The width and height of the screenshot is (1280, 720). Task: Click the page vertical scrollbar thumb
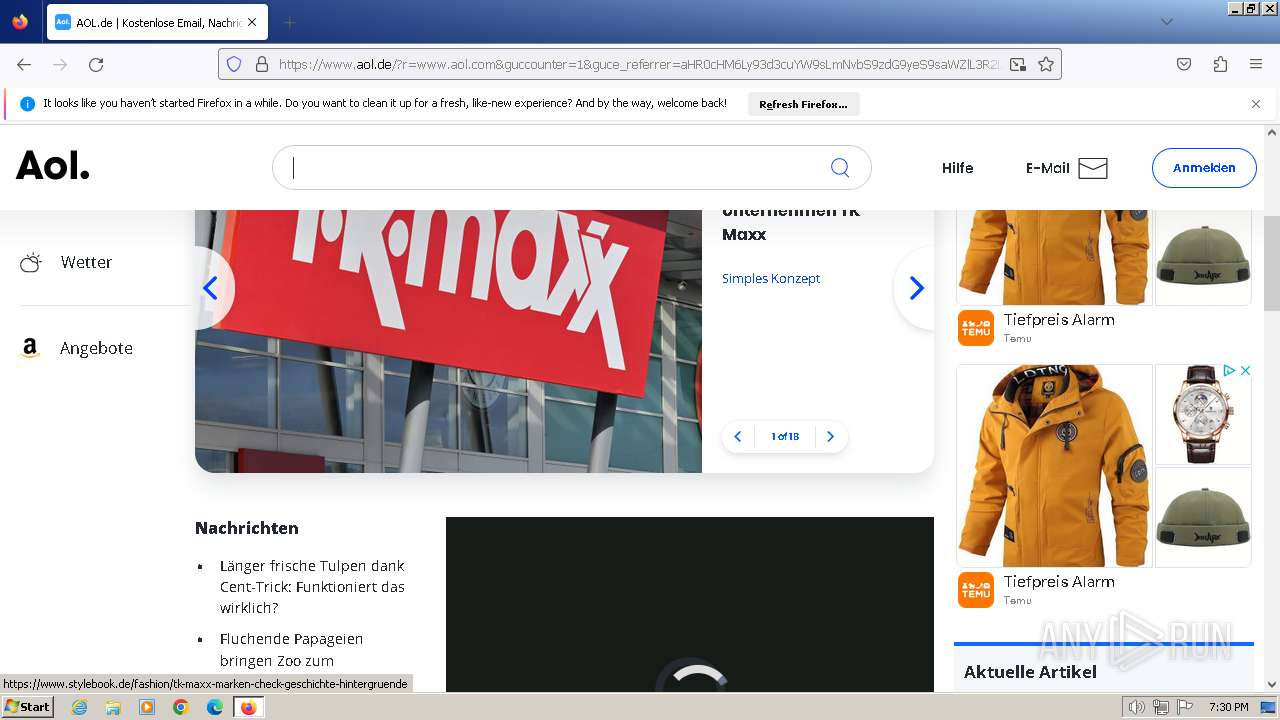1272,264
